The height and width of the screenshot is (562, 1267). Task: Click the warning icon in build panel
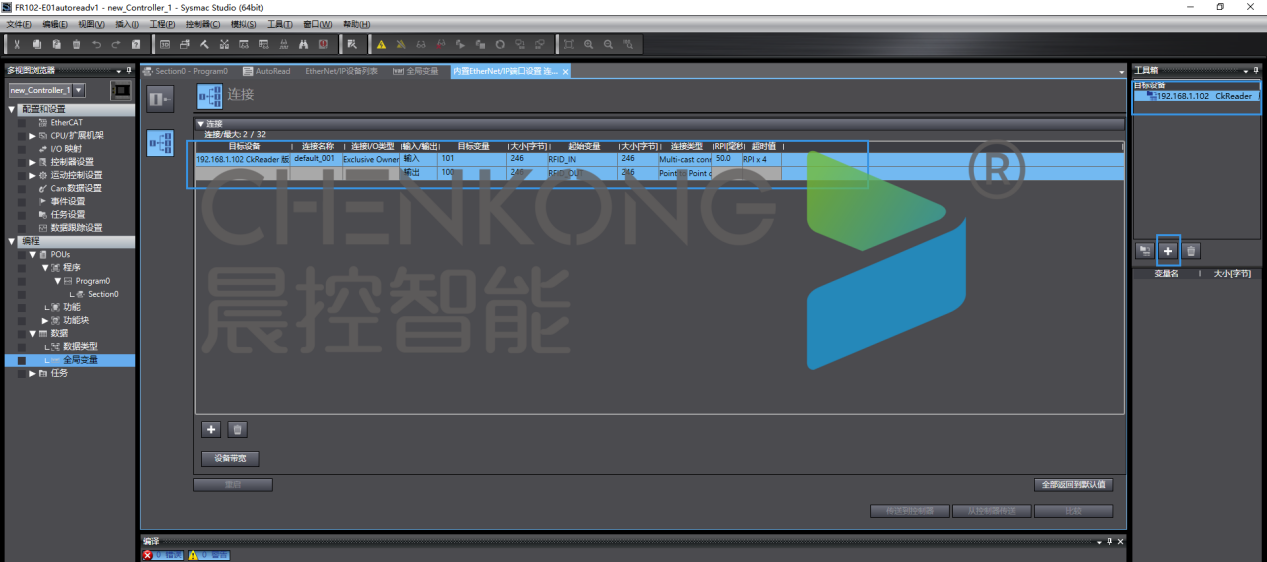click(x=195, y=555)
